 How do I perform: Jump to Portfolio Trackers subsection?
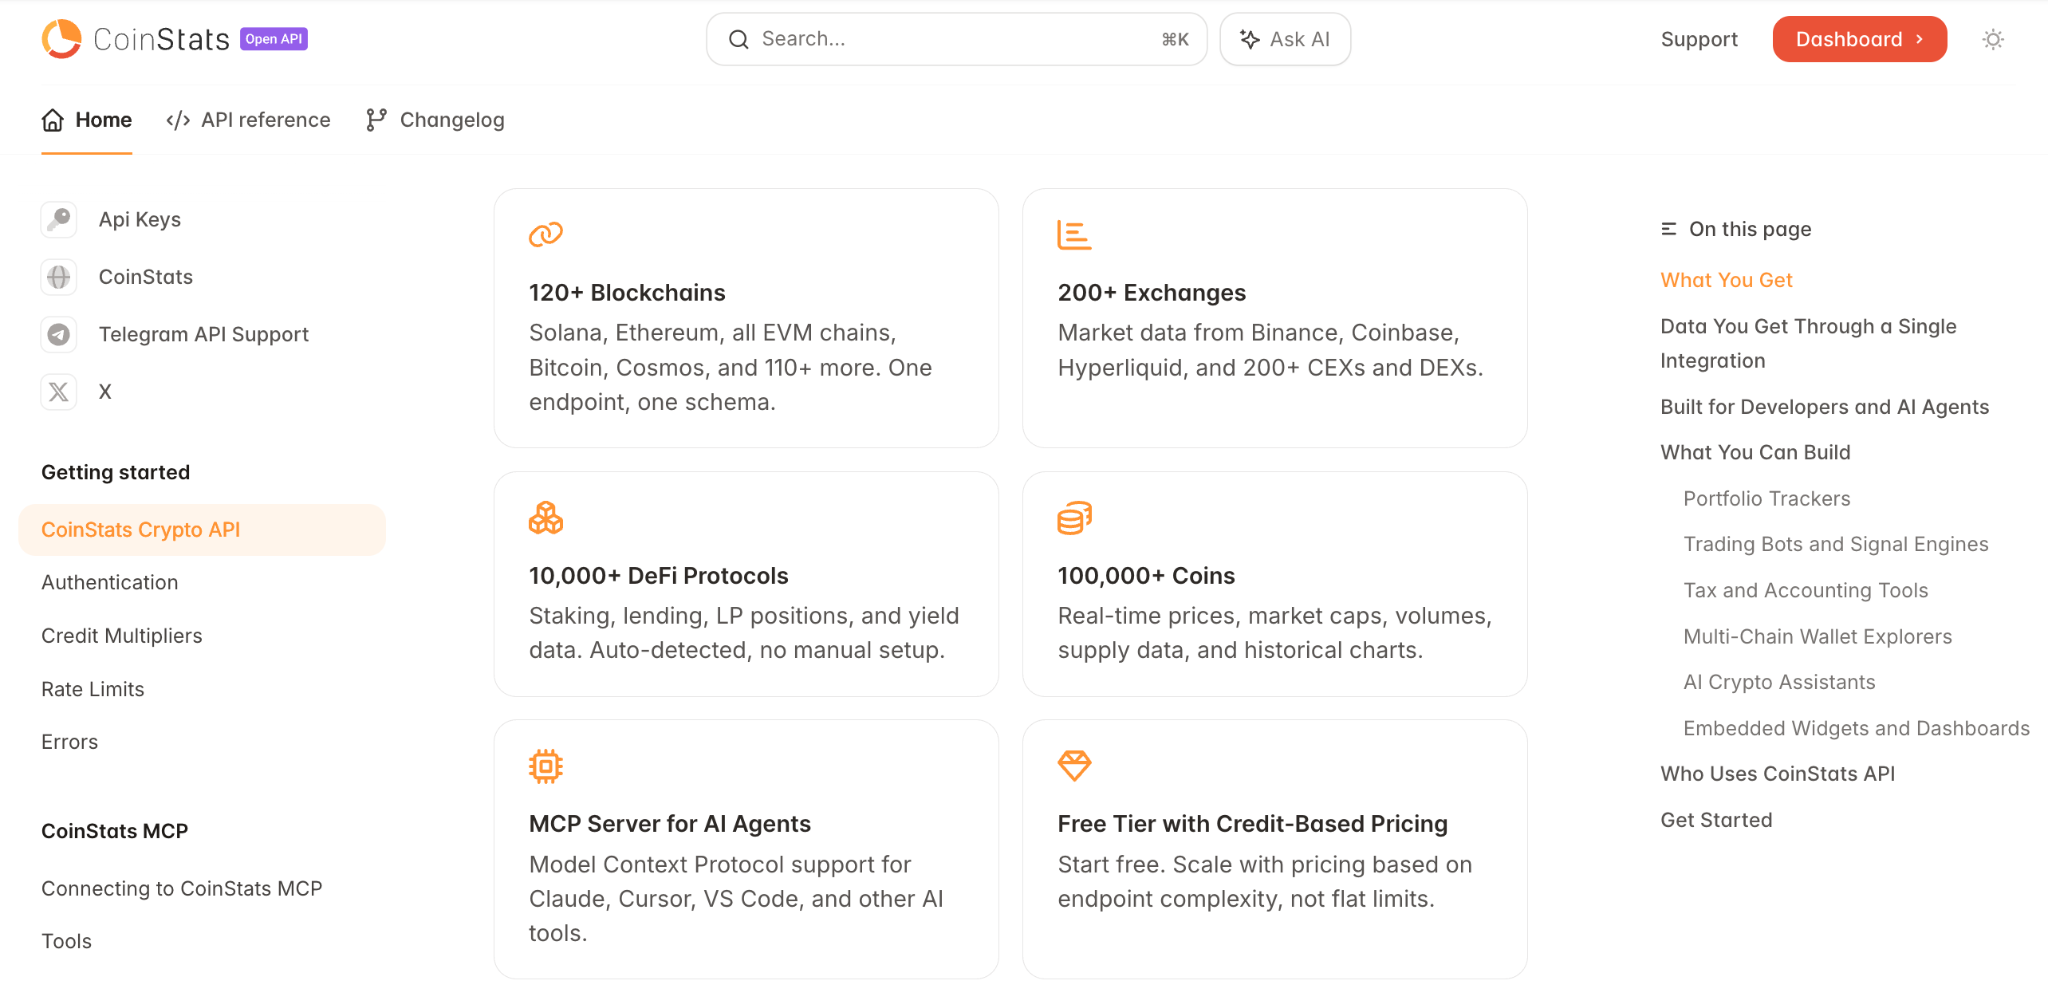1767,498
